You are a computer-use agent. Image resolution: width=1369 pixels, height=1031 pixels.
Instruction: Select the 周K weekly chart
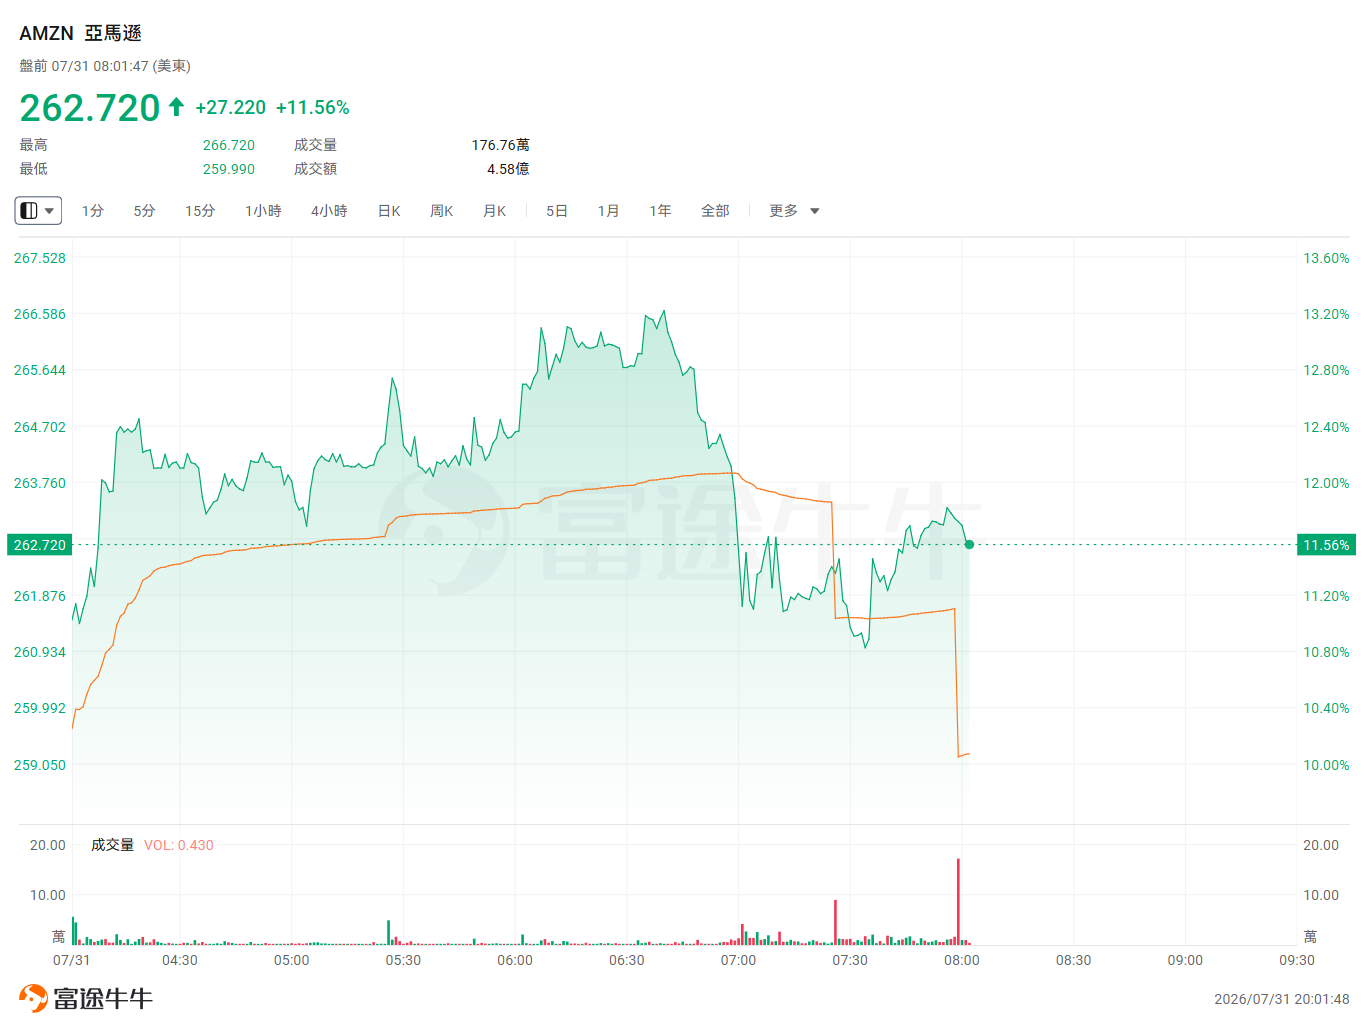tap(442, 211)
